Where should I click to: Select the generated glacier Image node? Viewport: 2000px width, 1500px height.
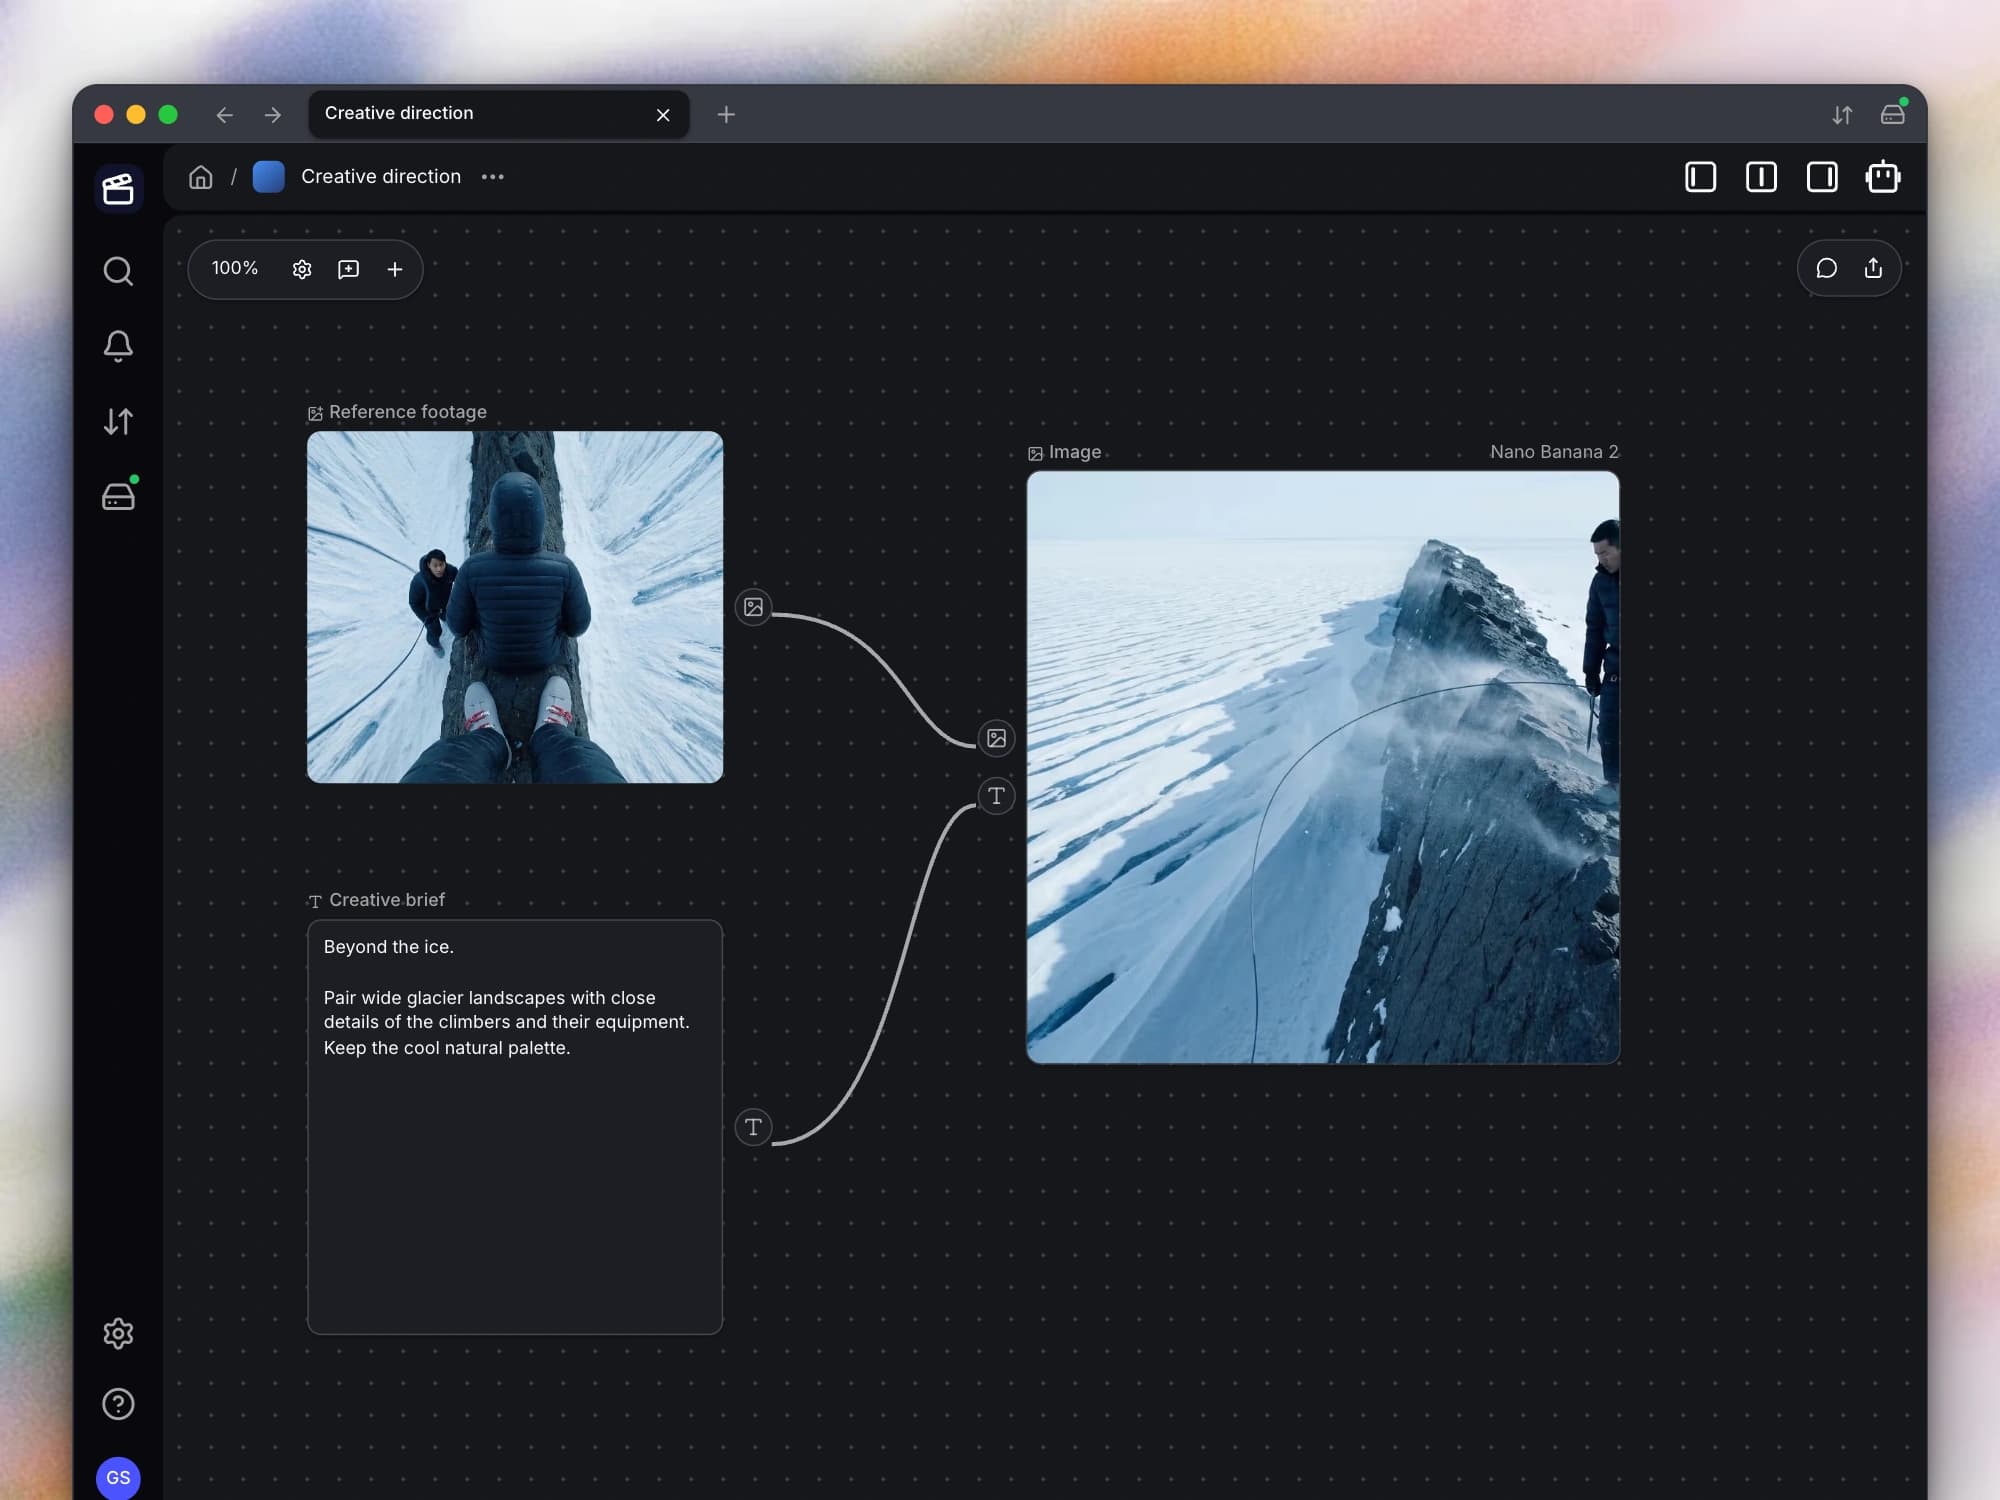1323,767
